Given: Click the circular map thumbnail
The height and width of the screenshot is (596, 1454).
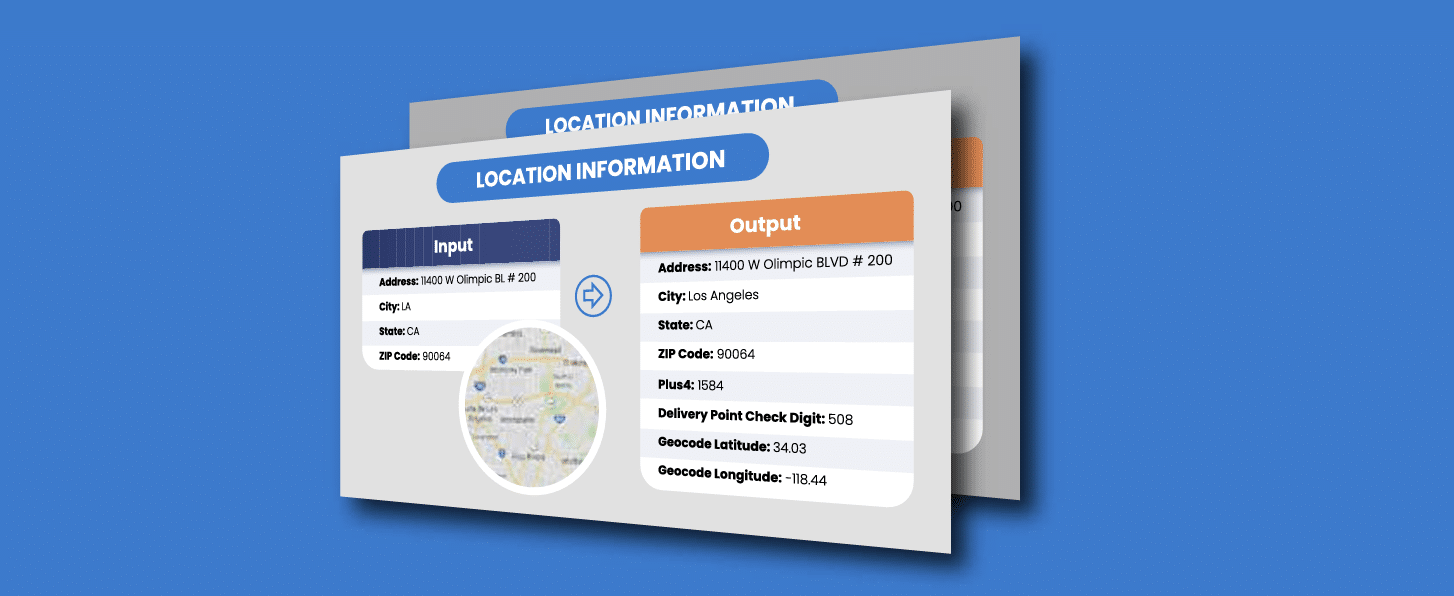Looking at the screenshot, I should click(534, 408).
